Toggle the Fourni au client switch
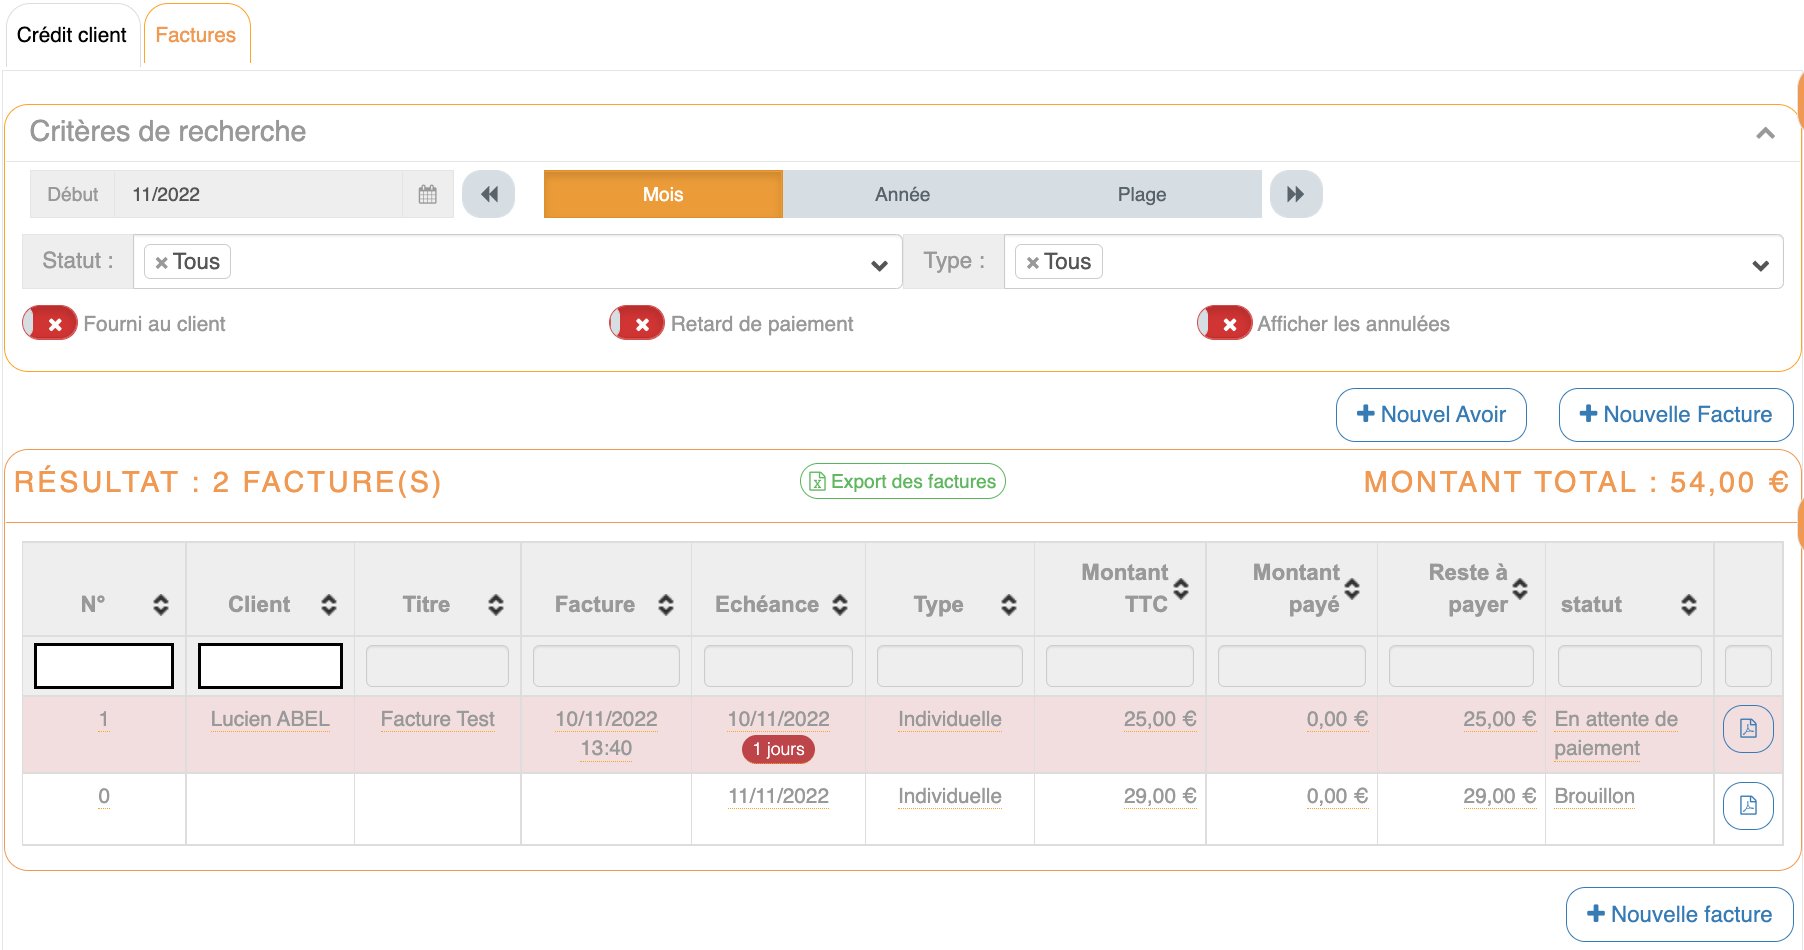 [50, 323]
